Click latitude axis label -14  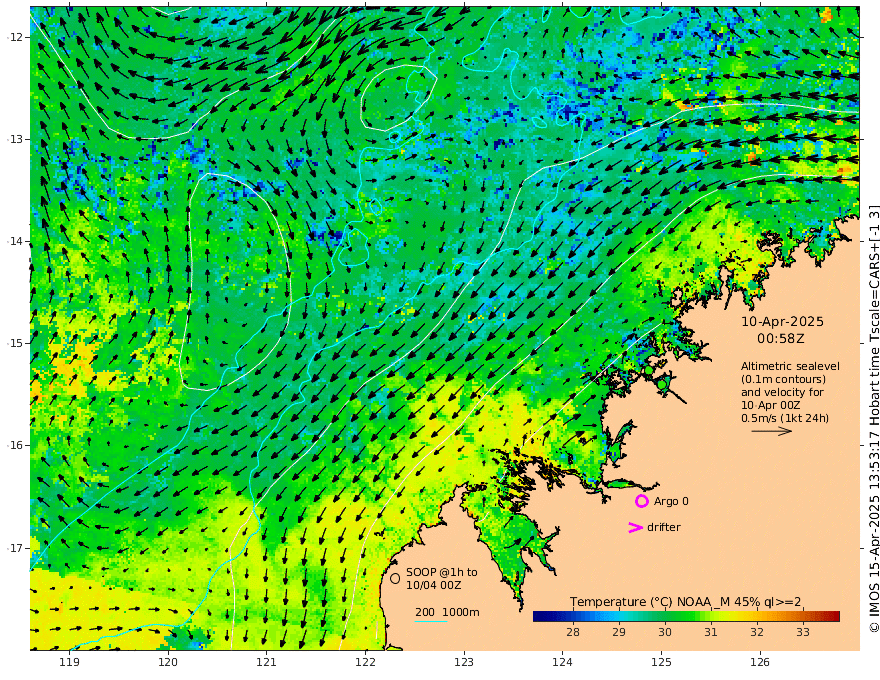coord(16,241)
